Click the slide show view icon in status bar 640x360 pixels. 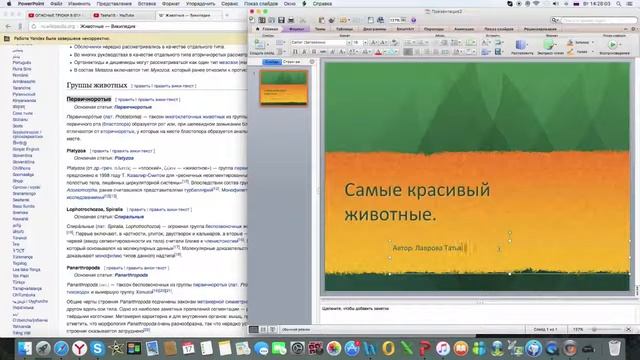pyautogui.click(x=273, y=329)
